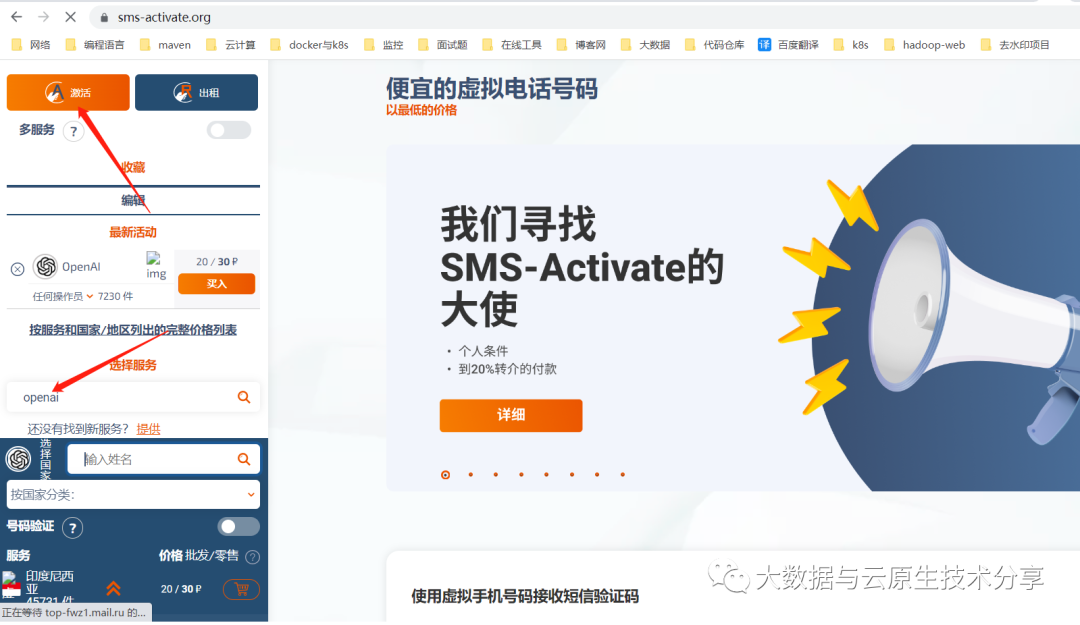This screenshot has height=625, width=1080.
Task: Open the number verification help question mark
Action: 72,528
